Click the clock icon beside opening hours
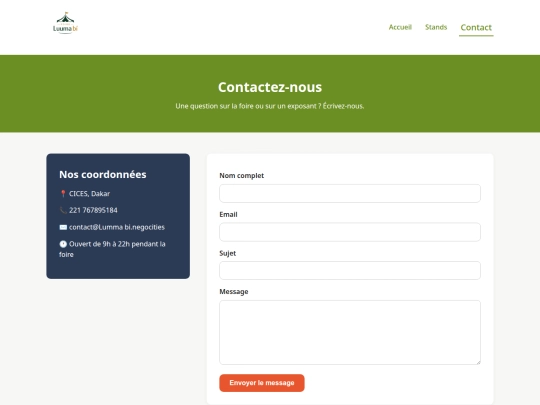Screen dimensions: 540x405 [x=63, y=244]
